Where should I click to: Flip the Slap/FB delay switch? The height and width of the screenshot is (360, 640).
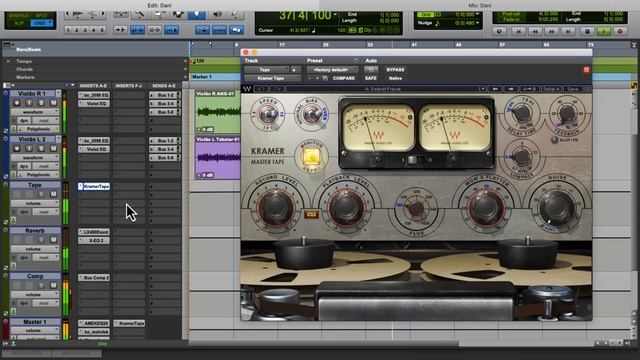click(x=554, y=140)
